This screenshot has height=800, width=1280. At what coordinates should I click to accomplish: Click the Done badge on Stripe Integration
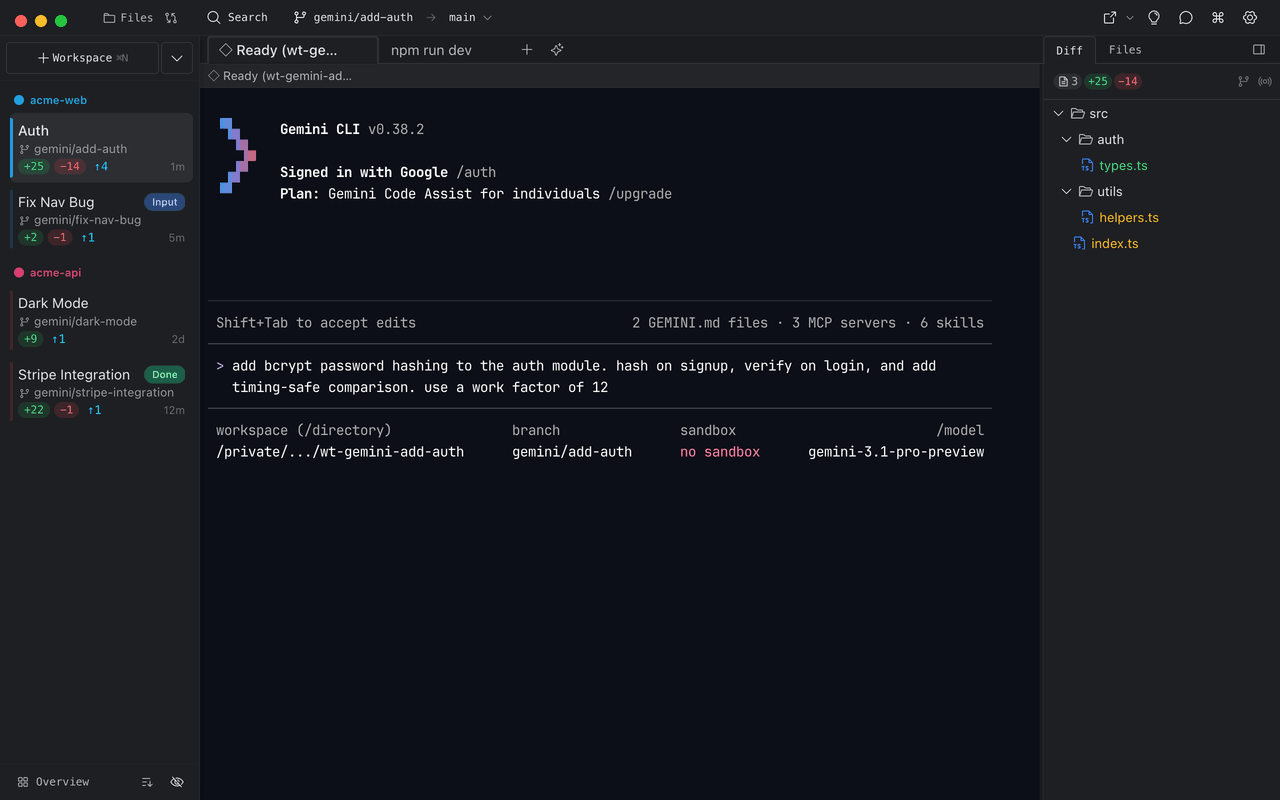(x=165, y=375)
